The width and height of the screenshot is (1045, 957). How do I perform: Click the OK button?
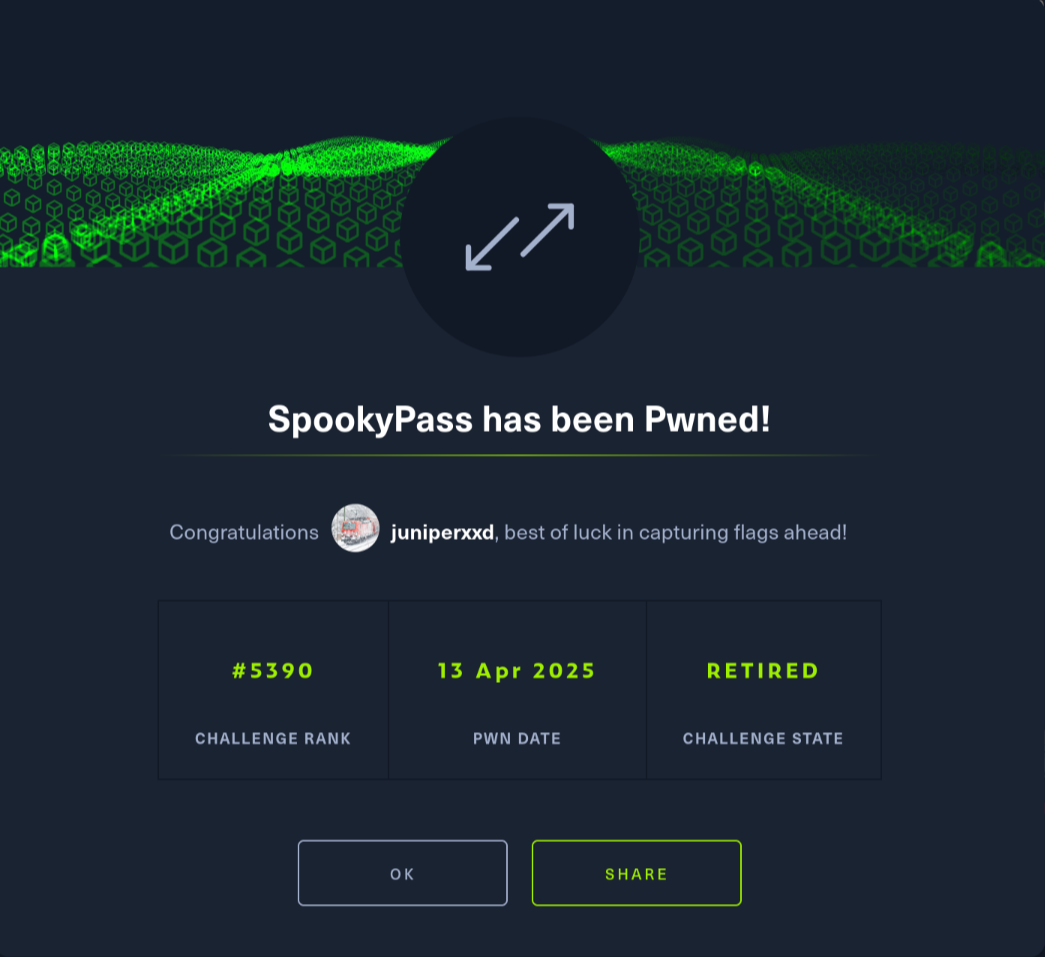point(403,873)
